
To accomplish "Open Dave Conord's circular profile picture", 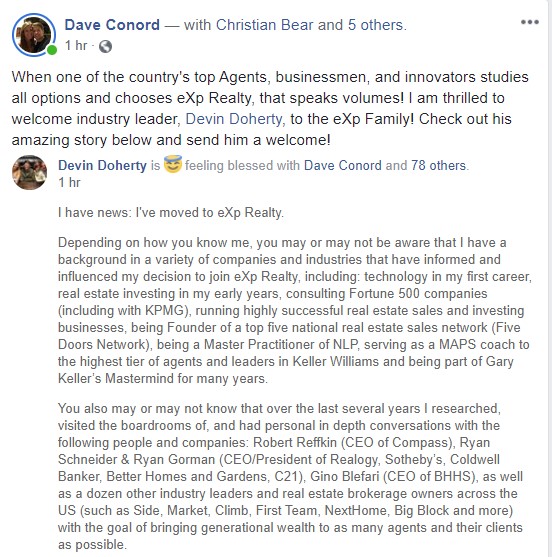I will pos(34,35).
